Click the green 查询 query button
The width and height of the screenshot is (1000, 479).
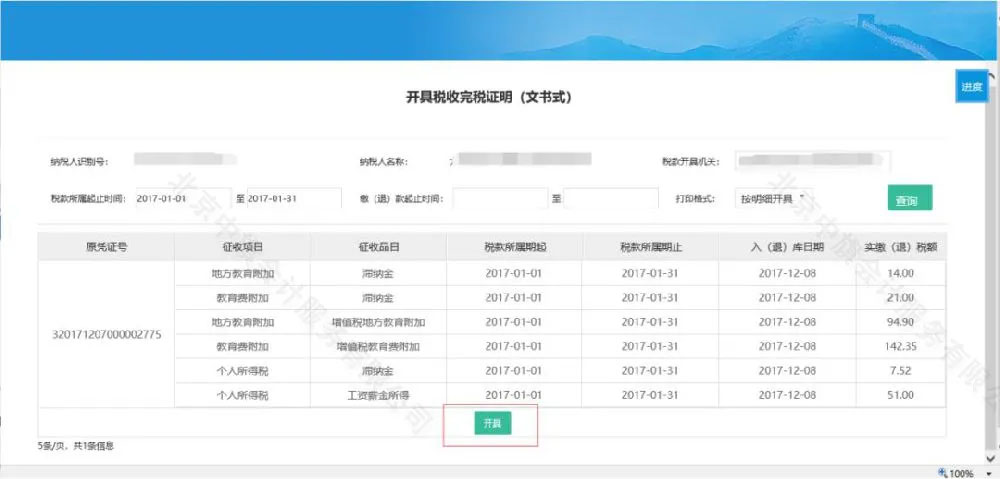point(908,198)
